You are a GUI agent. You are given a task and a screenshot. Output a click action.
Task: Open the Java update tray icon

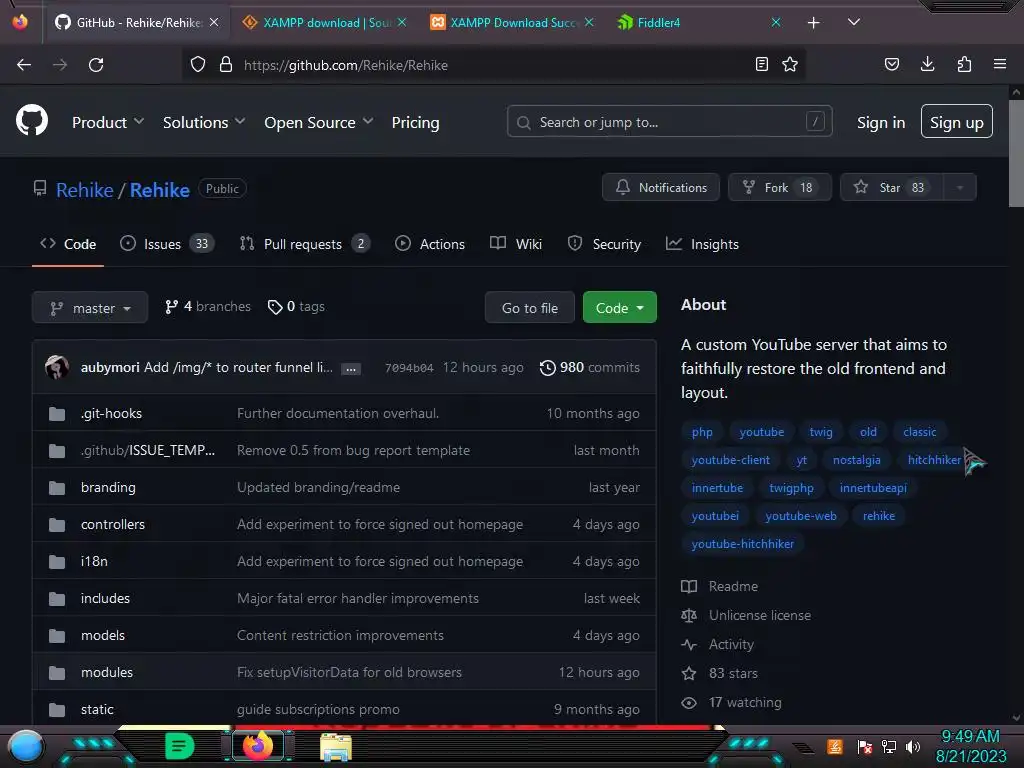pyautogui.click(x=835, y=746)
